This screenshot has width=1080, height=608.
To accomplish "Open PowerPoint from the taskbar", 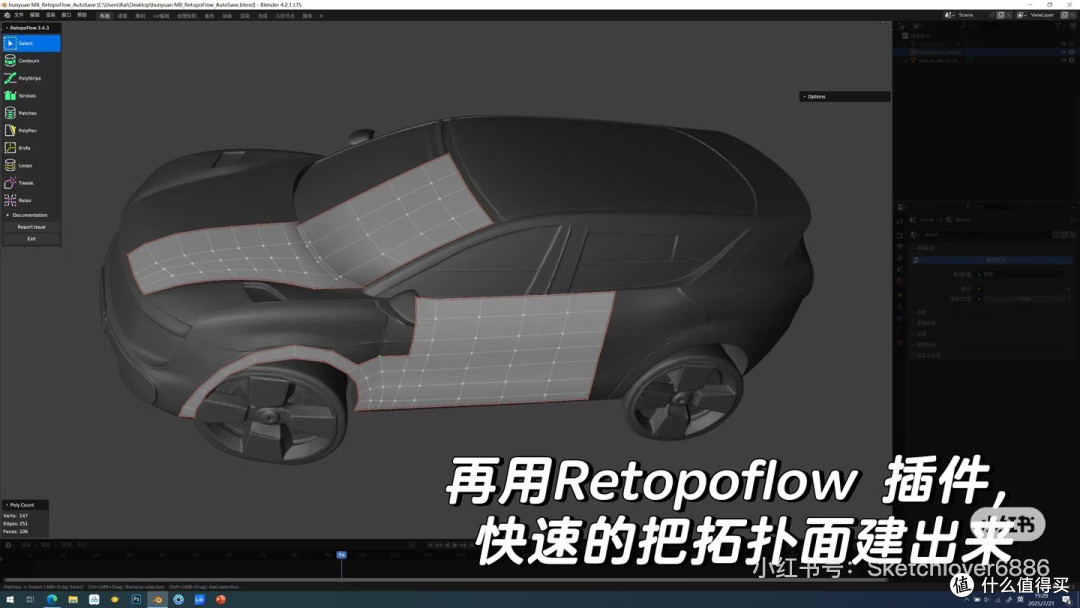I will (221, 600).
